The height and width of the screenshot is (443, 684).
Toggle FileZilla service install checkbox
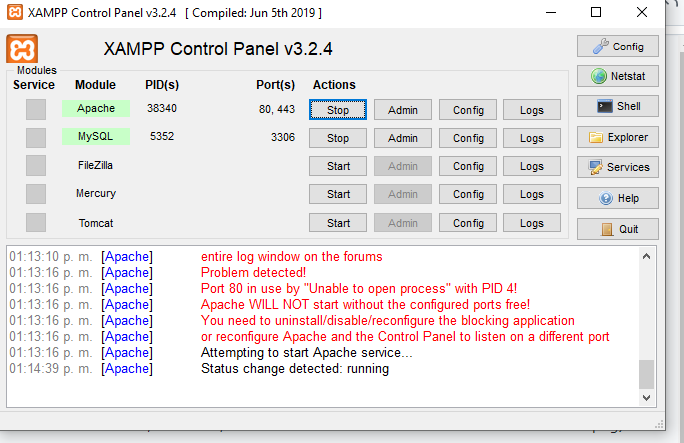pos(36,166)
